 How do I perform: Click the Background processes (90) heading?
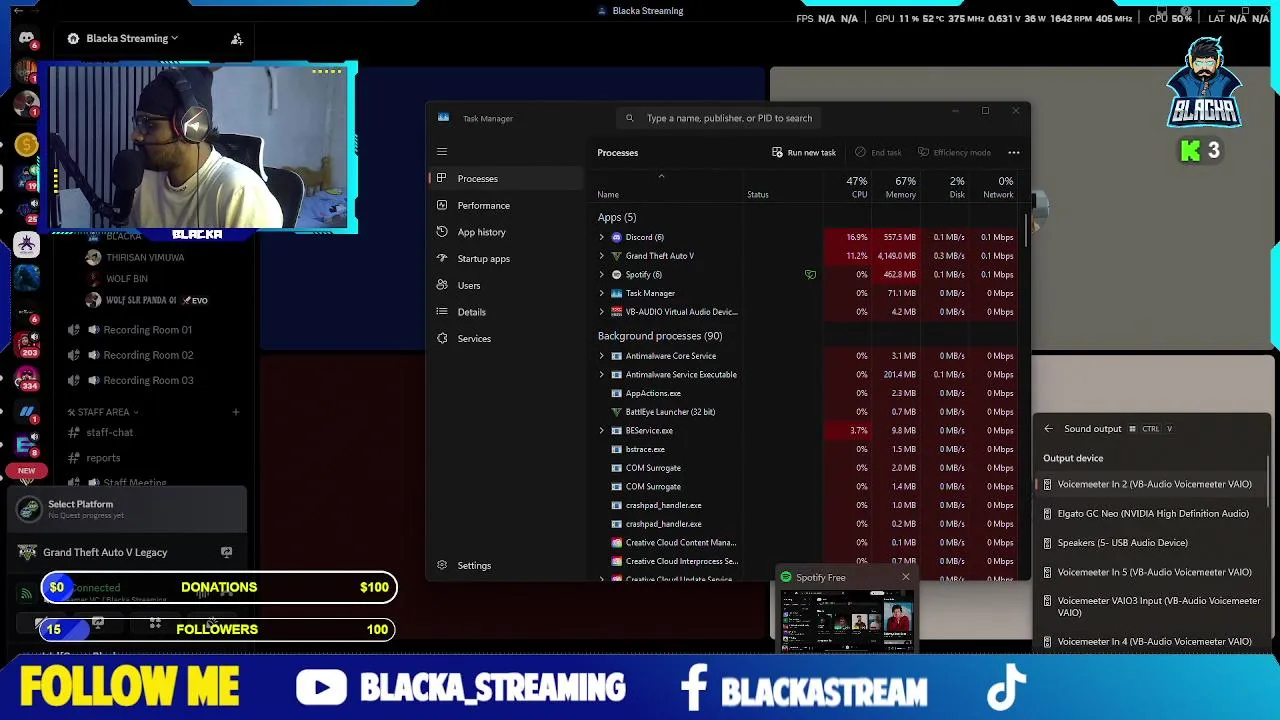[x=660, y=336]
